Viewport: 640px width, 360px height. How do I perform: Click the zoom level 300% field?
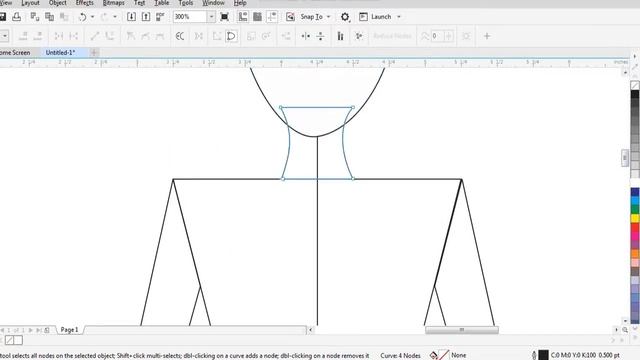(x=190, y=17)
